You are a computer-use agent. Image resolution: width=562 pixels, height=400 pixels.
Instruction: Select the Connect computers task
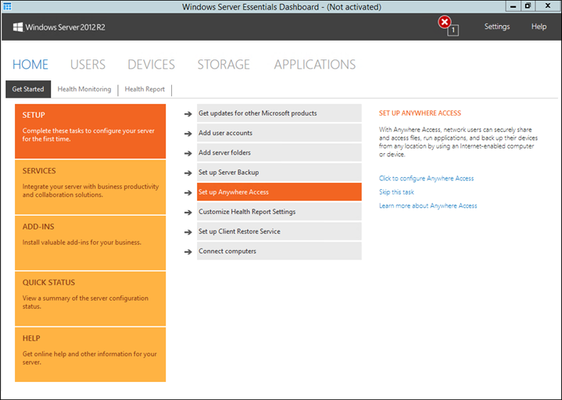pyautogui.click(x=279, y=251)
